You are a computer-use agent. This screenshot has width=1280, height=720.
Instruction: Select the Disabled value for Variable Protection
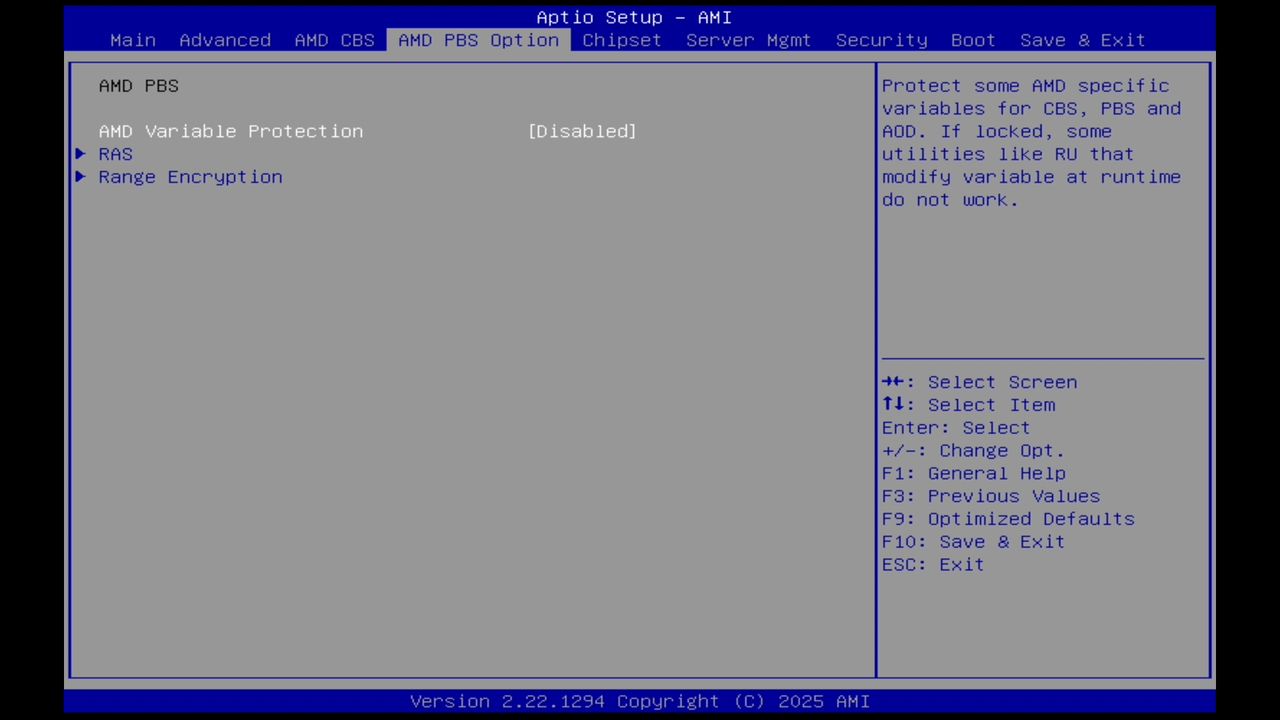coord(582,131)
